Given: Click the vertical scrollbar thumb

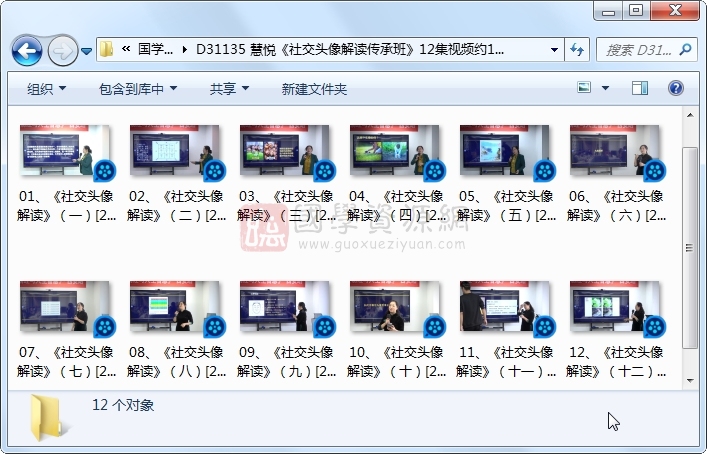Looking at the screenshot, I should click(690, 248).
